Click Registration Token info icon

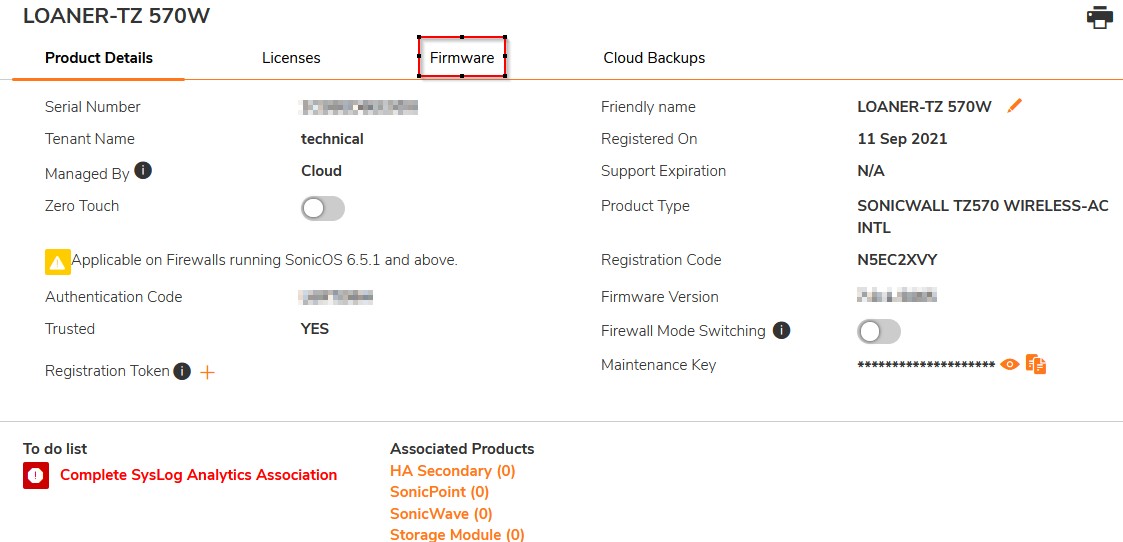(x=182, y=371)
